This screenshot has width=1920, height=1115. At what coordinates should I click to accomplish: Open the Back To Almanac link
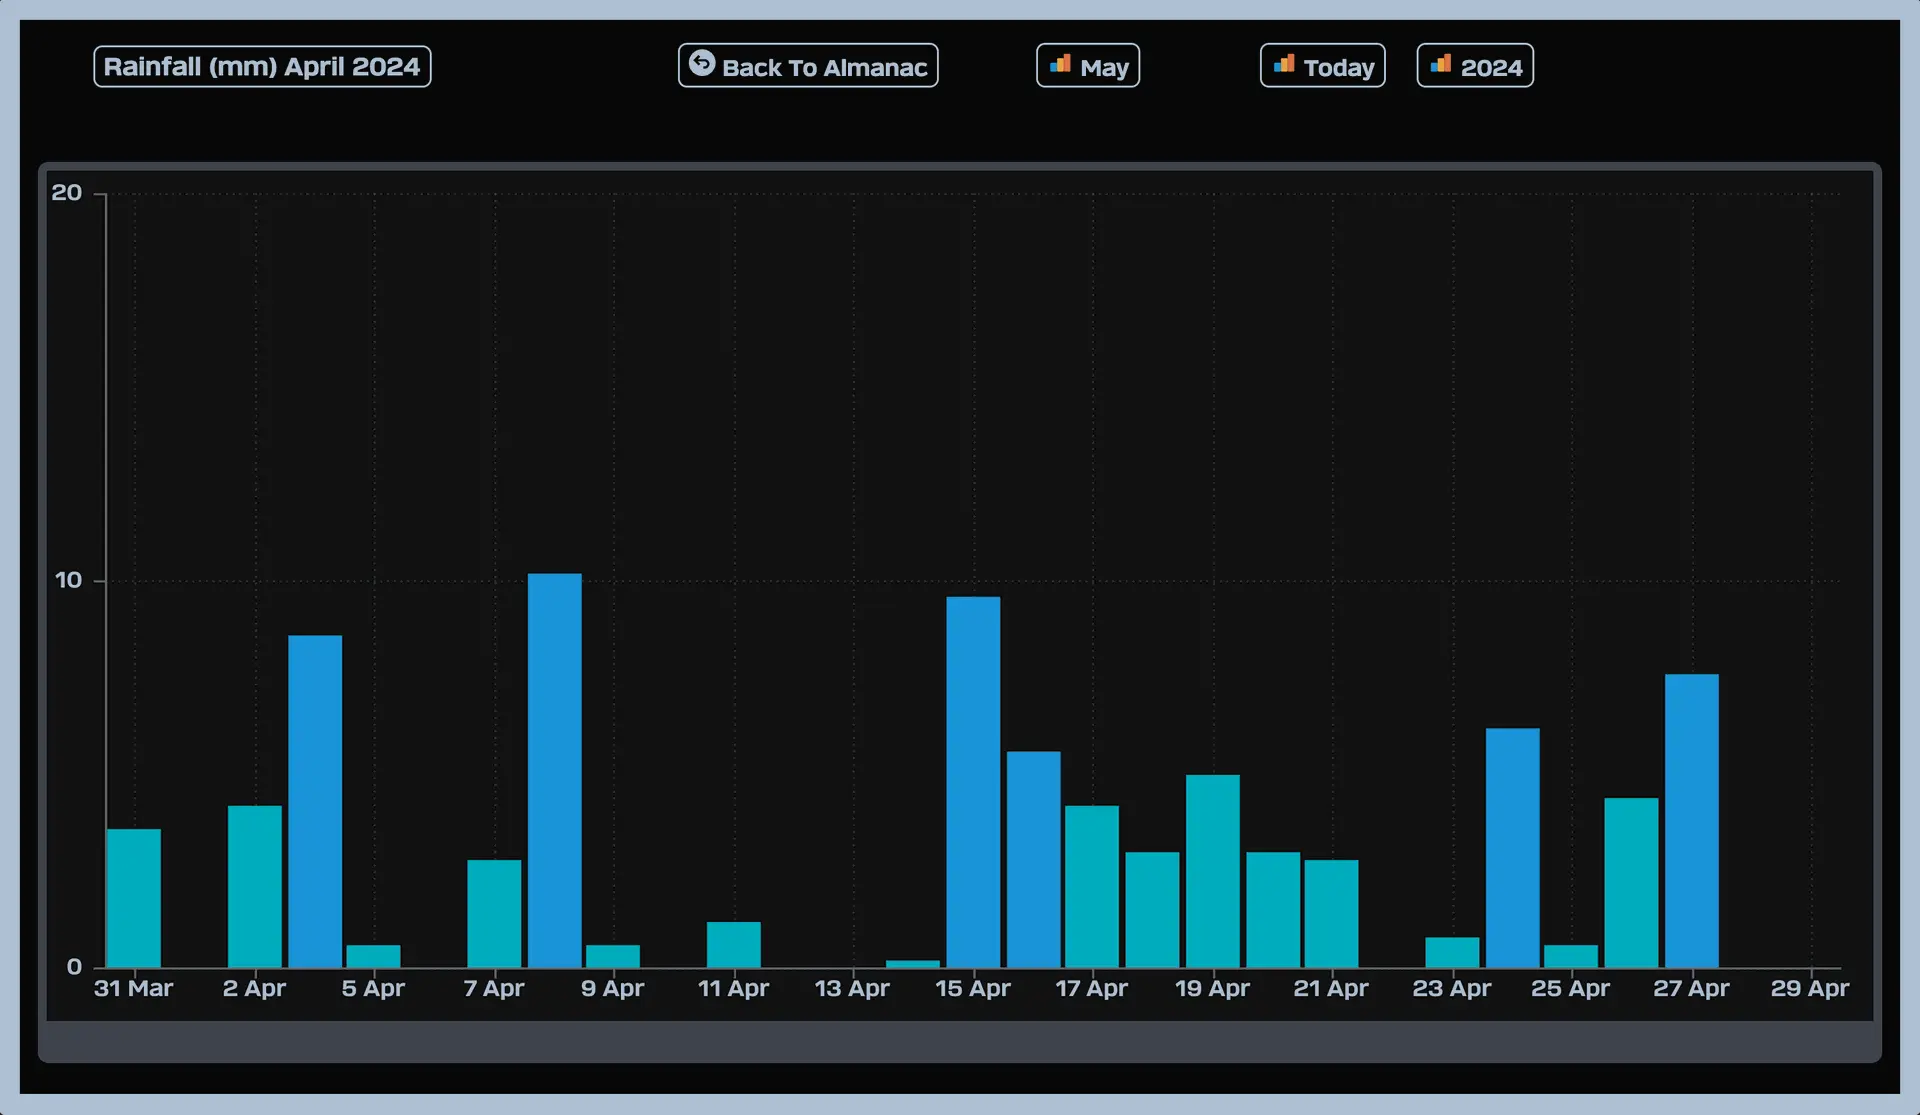(824, 67)
